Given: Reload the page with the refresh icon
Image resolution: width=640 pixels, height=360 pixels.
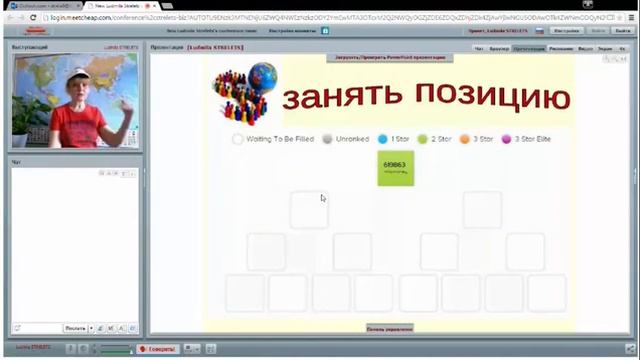Looking at the screenshot, I should [x=33, y=18].
